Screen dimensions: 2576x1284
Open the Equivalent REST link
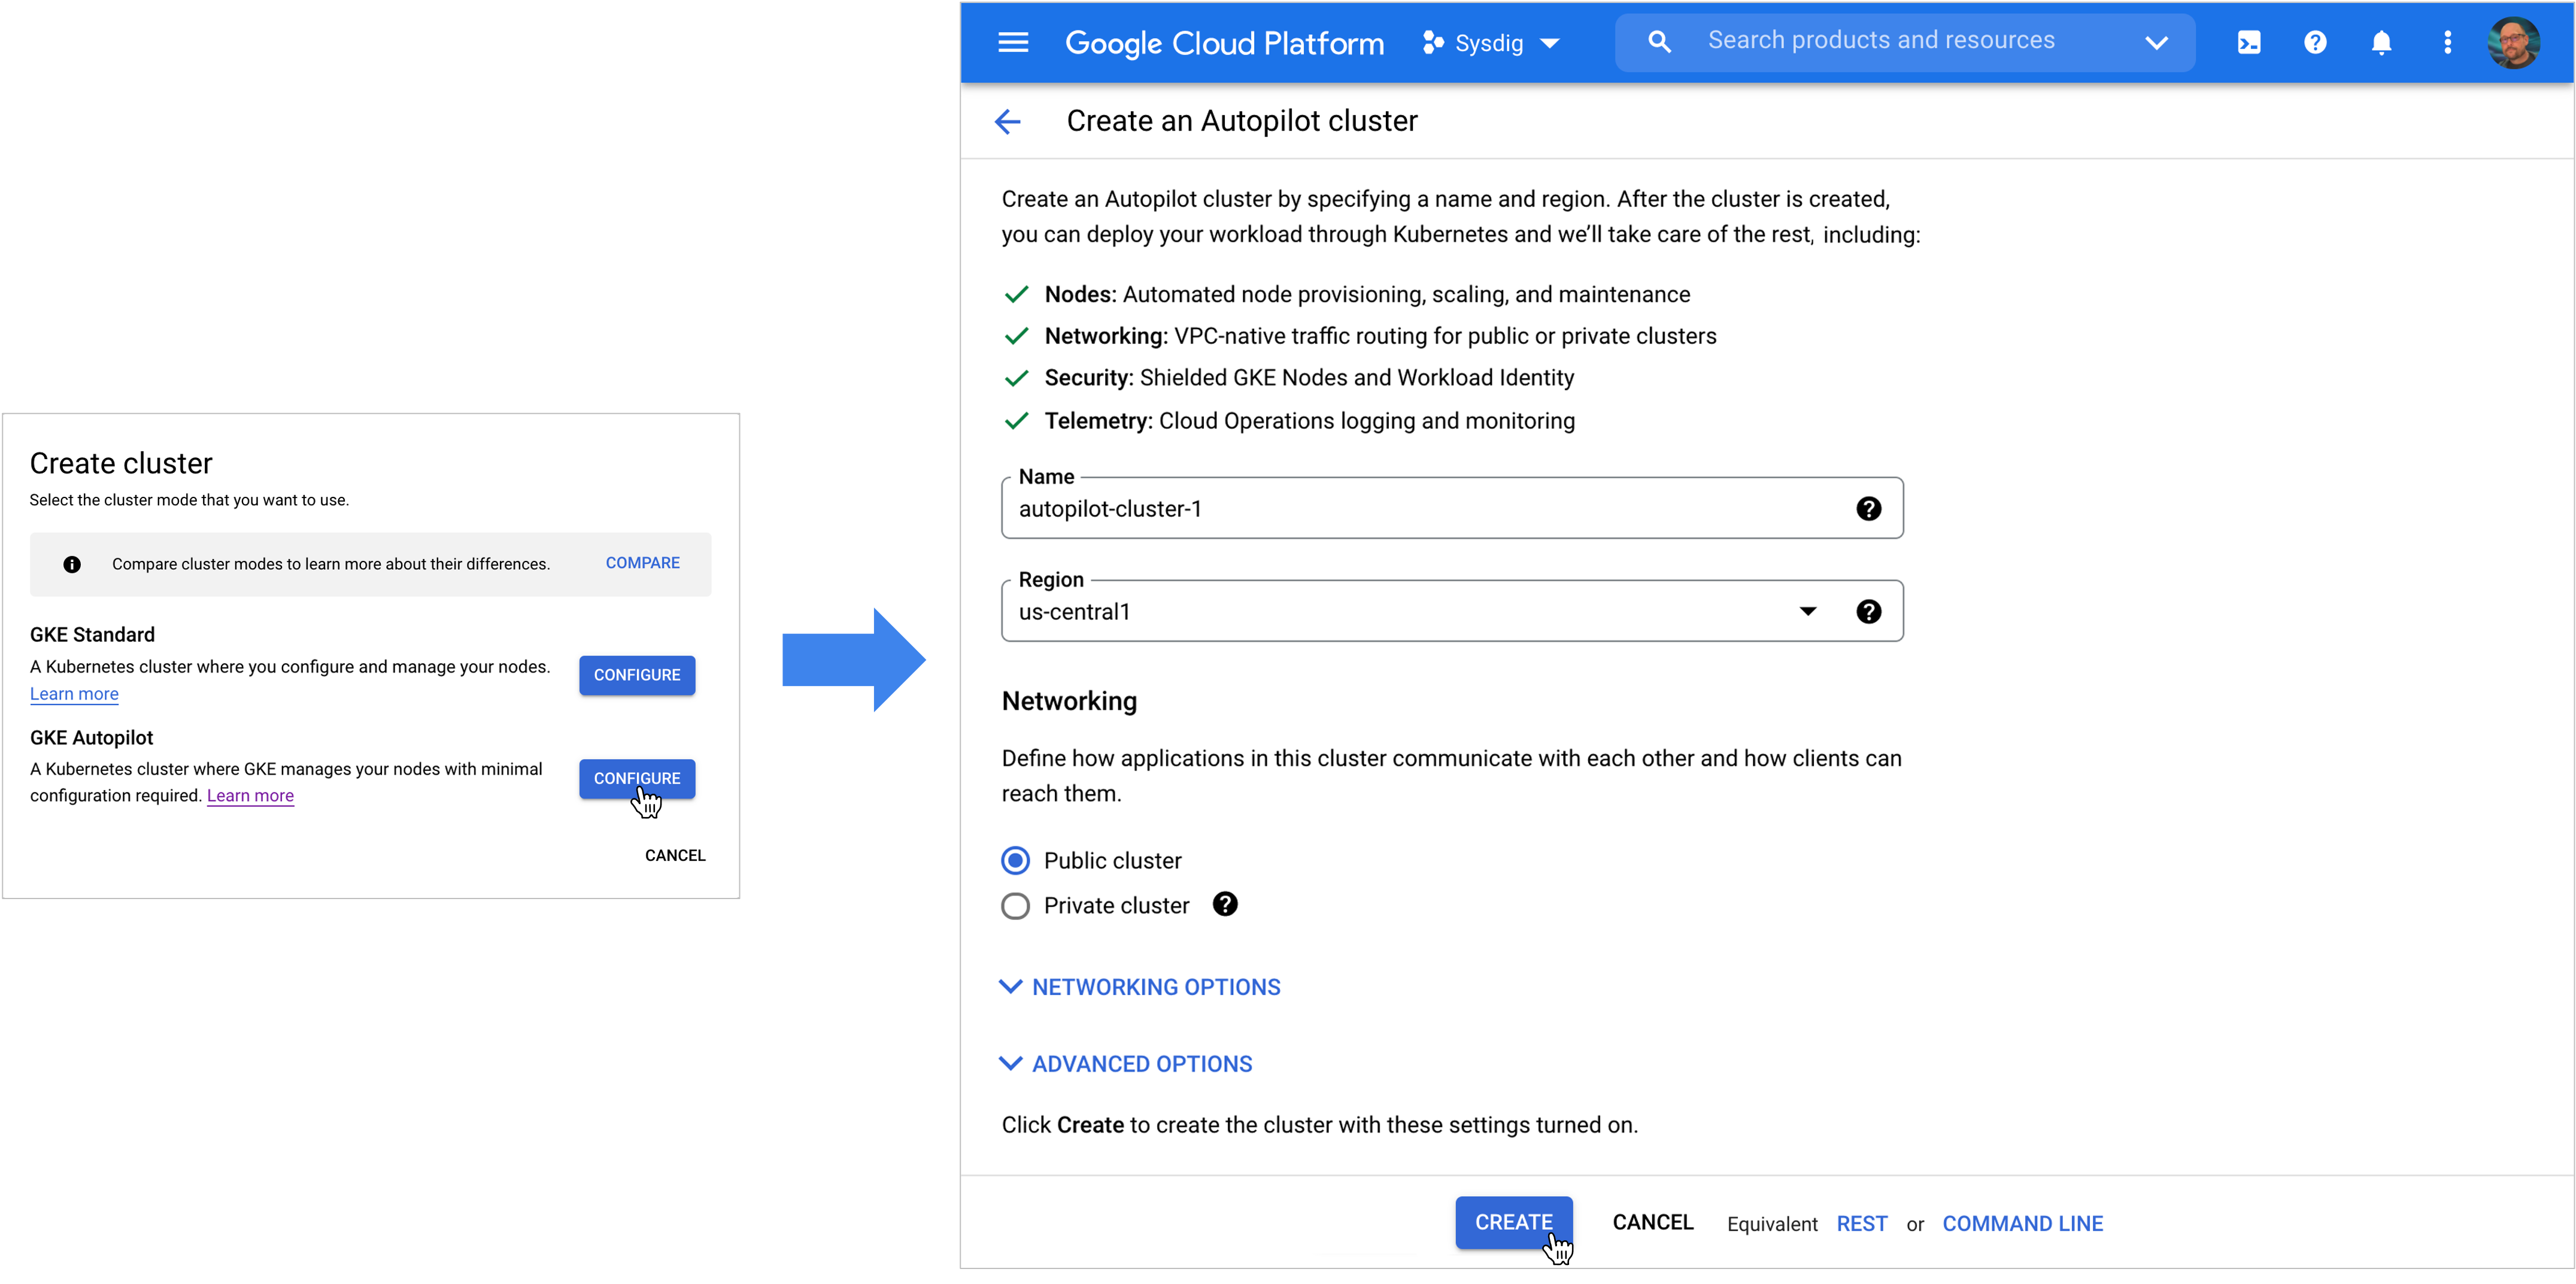click(1862, 1224)
